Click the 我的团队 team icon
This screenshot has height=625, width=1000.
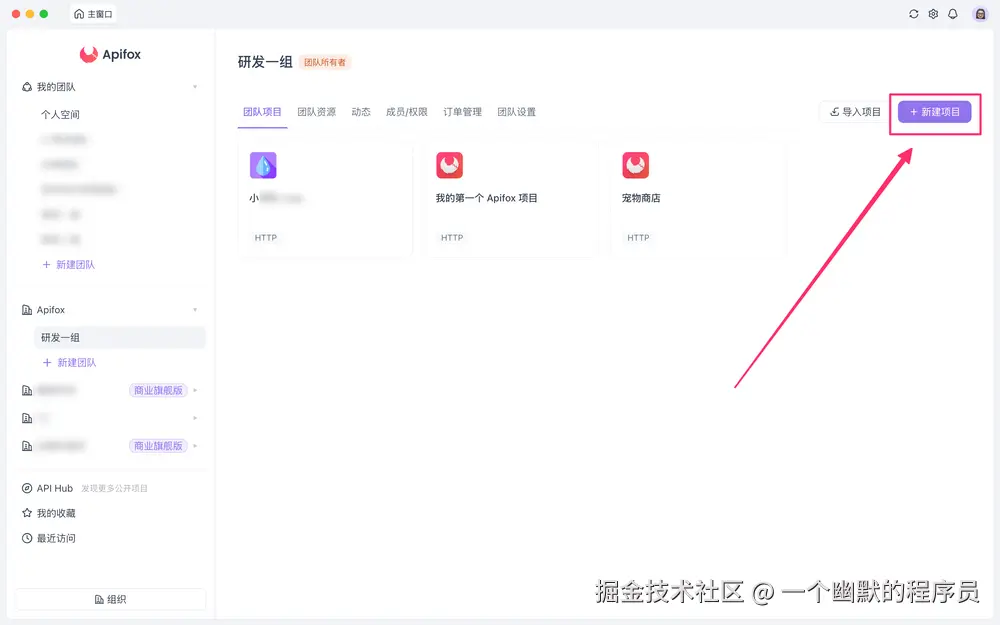(x=27, y=87)
